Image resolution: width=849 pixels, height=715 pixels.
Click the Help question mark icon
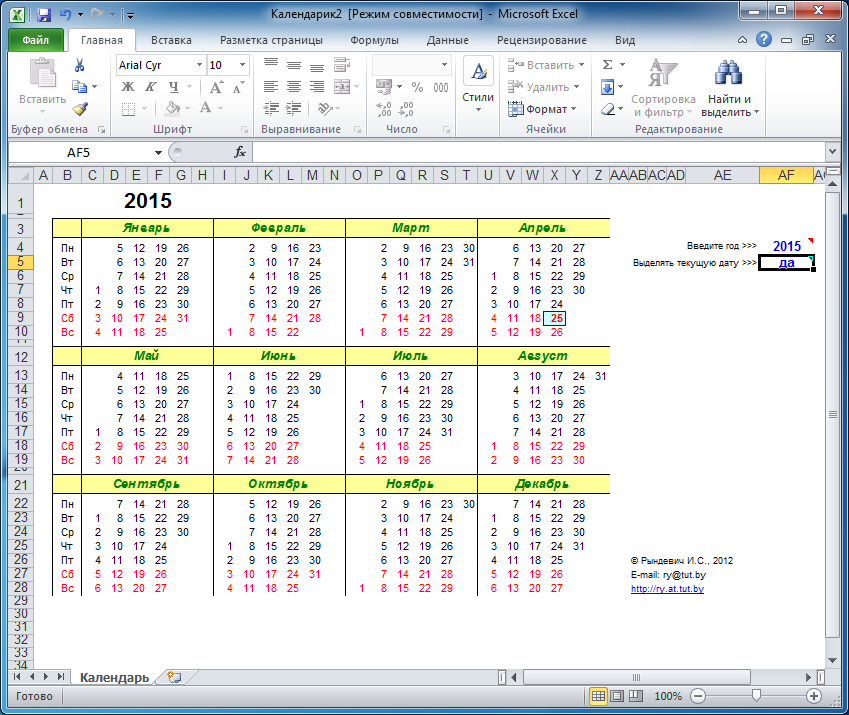click(x=764, y=39)
